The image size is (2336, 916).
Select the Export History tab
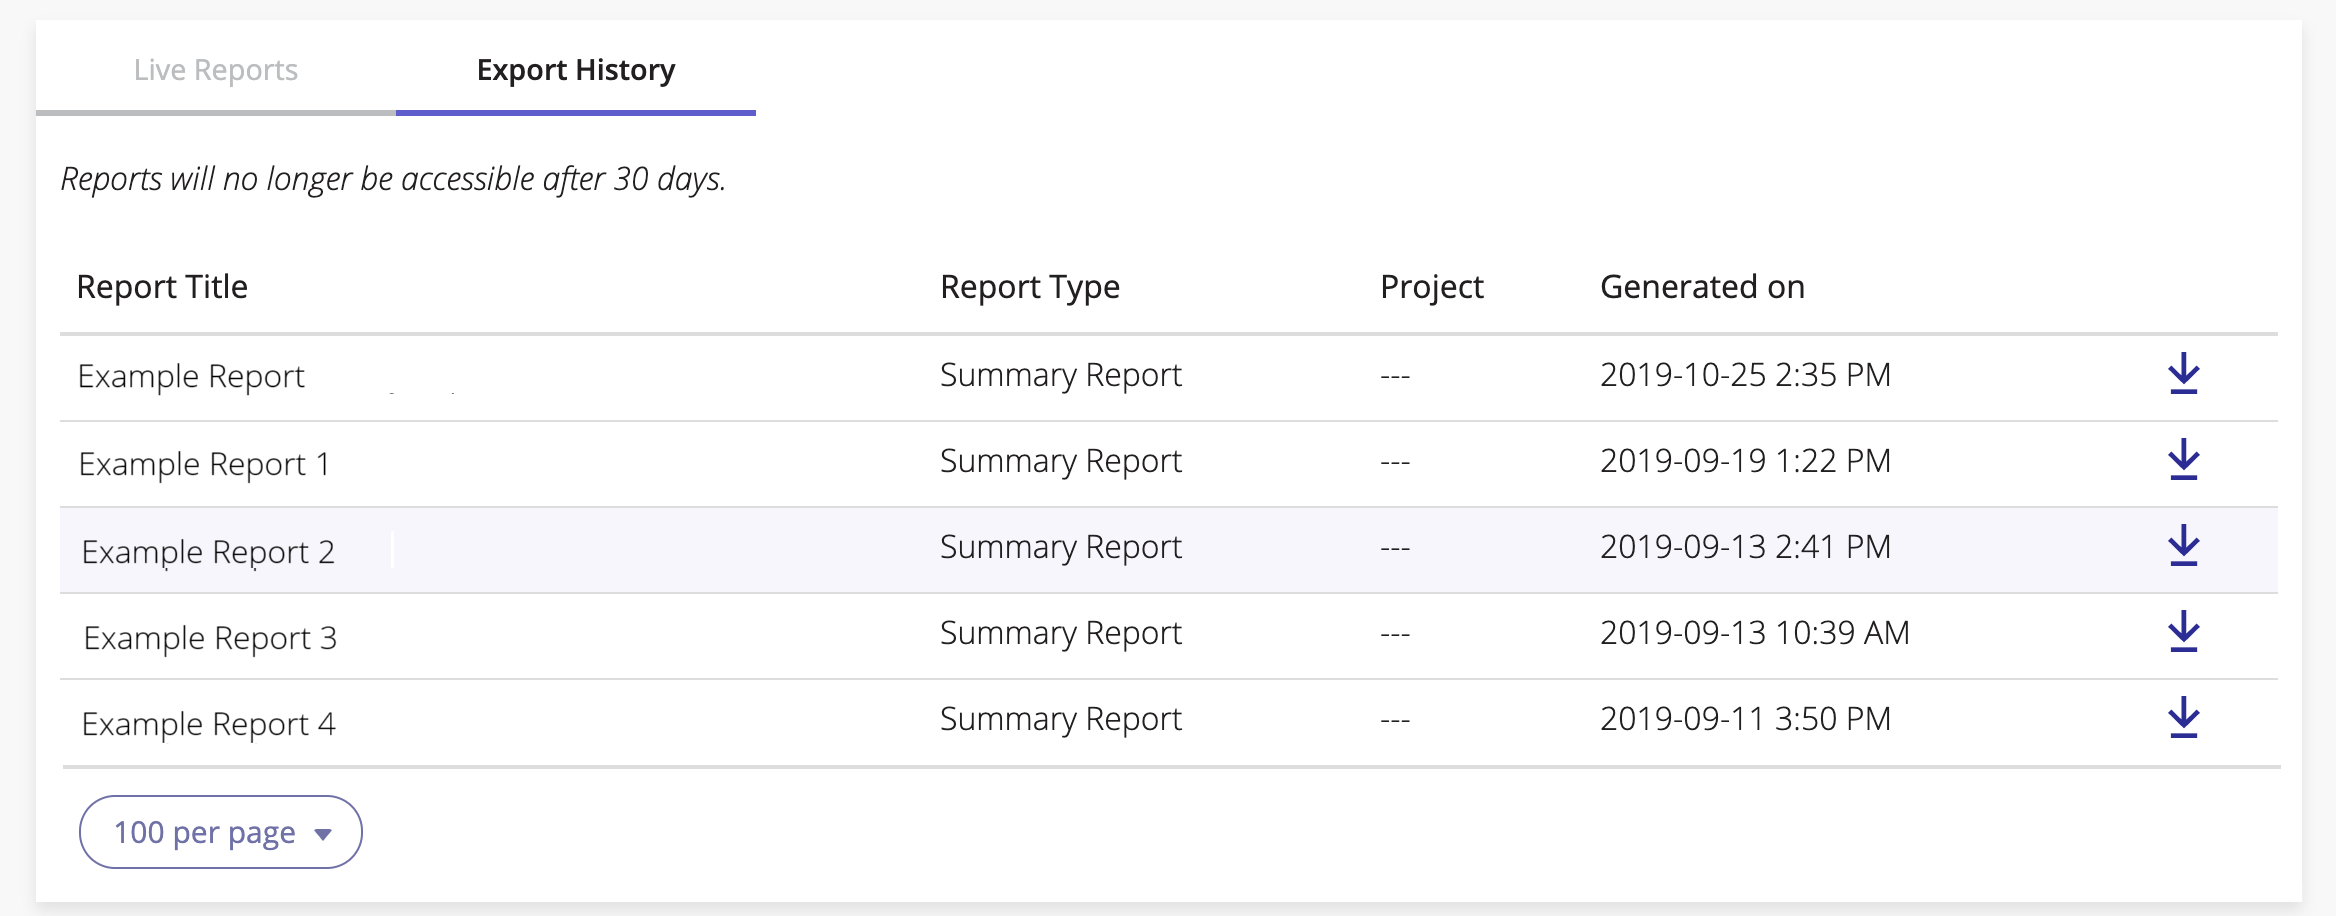pyautogui.click(x=576, y=70)
